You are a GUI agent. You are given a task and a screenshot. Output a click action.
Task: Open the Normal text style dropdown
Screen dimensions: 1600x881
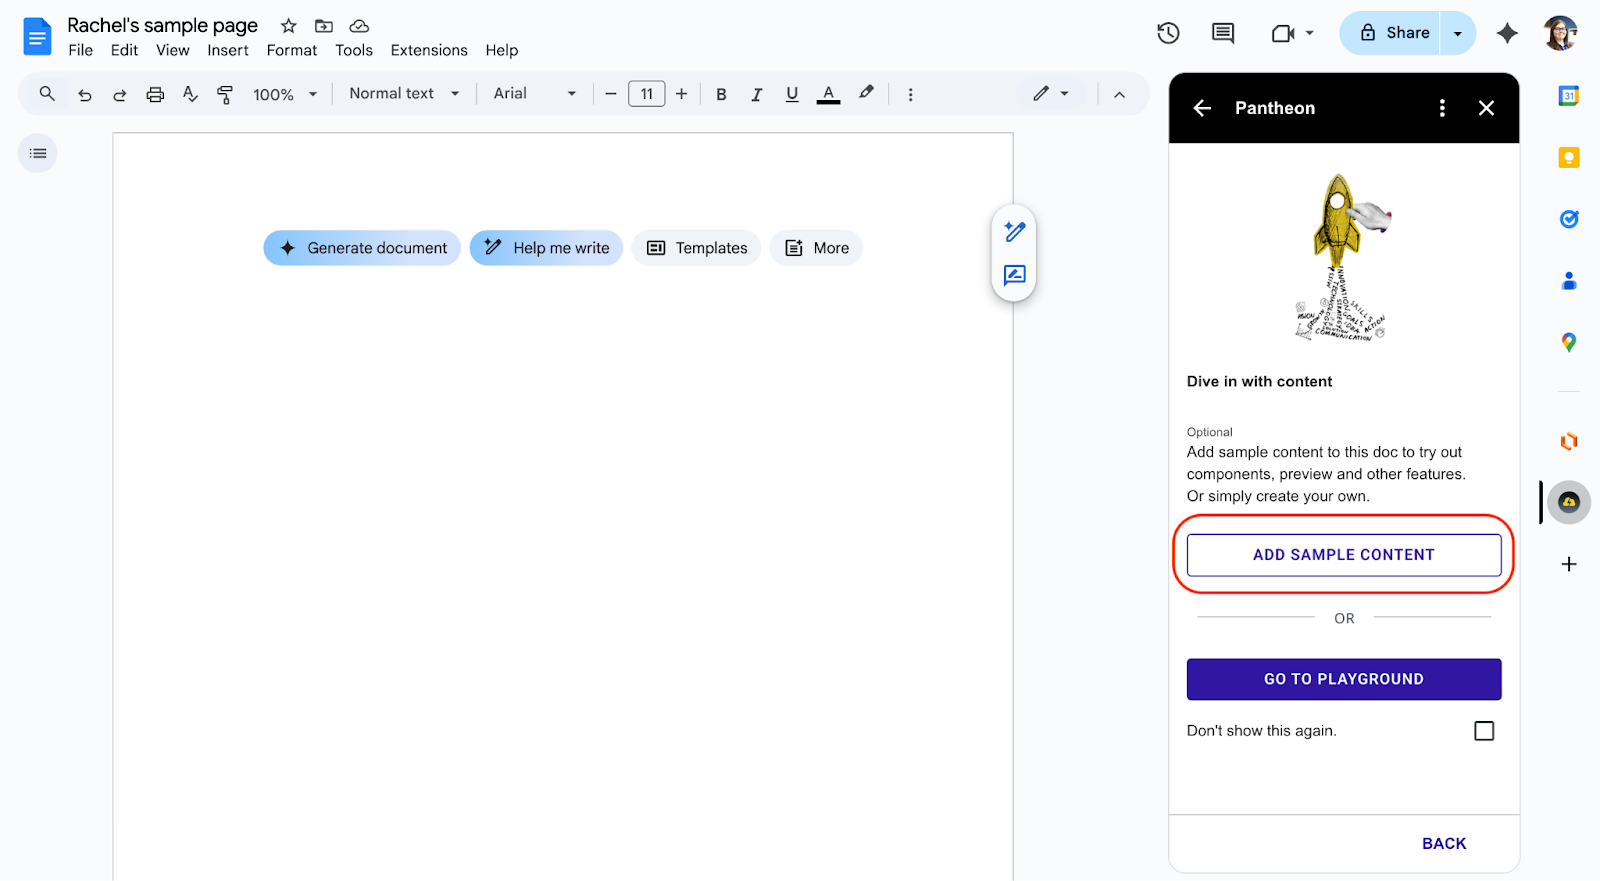[404, 94]
